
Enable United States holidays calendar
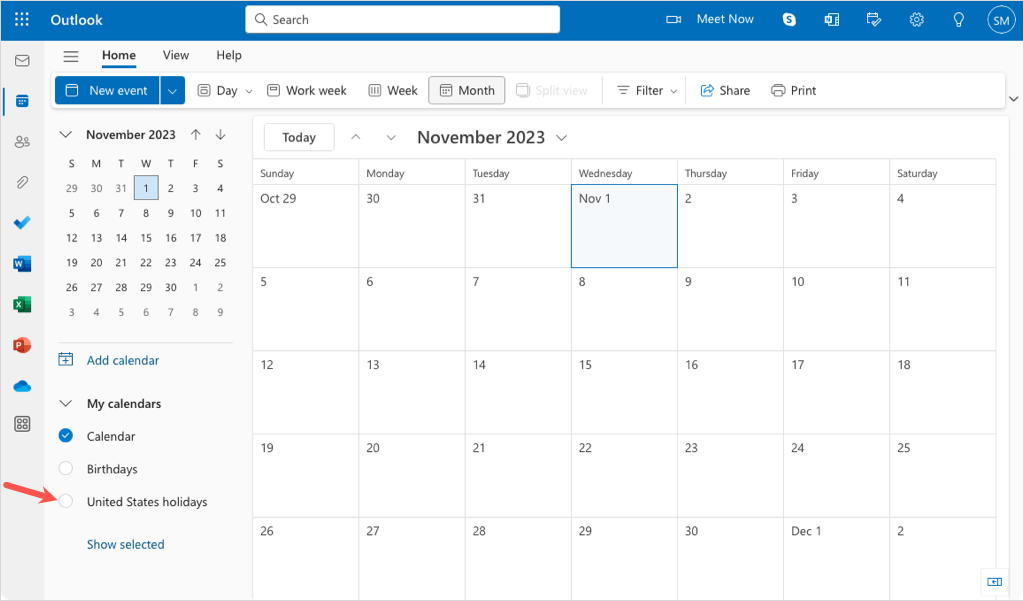tap(66, 502)
